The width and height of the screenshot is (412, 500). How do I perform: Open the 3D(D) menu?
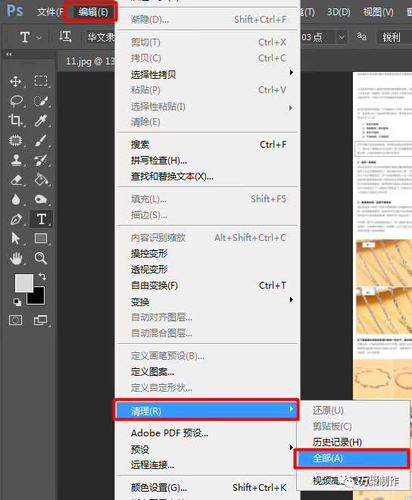(338, 12)
